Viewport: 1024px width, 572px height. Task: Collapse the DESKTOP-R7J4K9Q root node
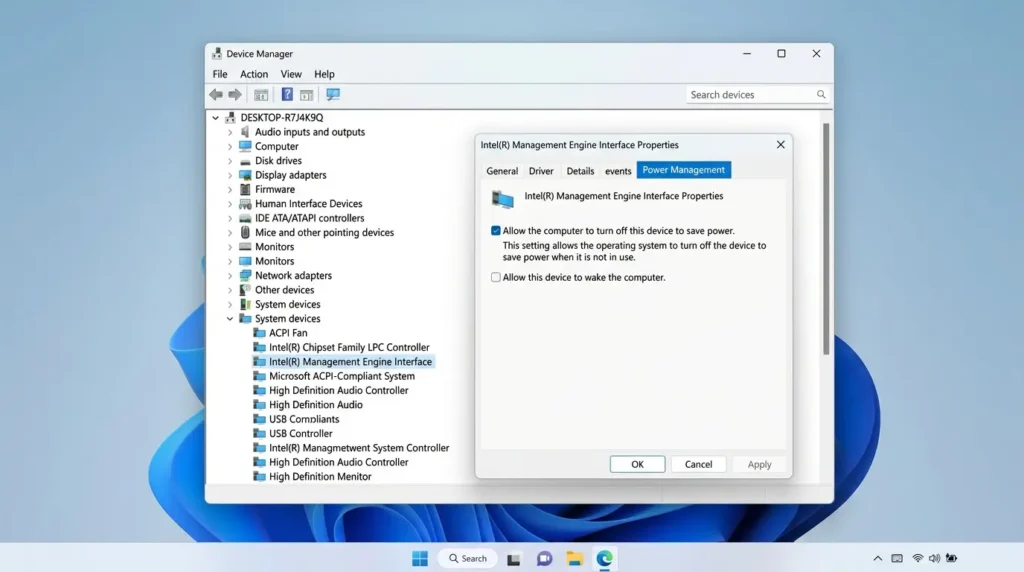coord(216,118)
